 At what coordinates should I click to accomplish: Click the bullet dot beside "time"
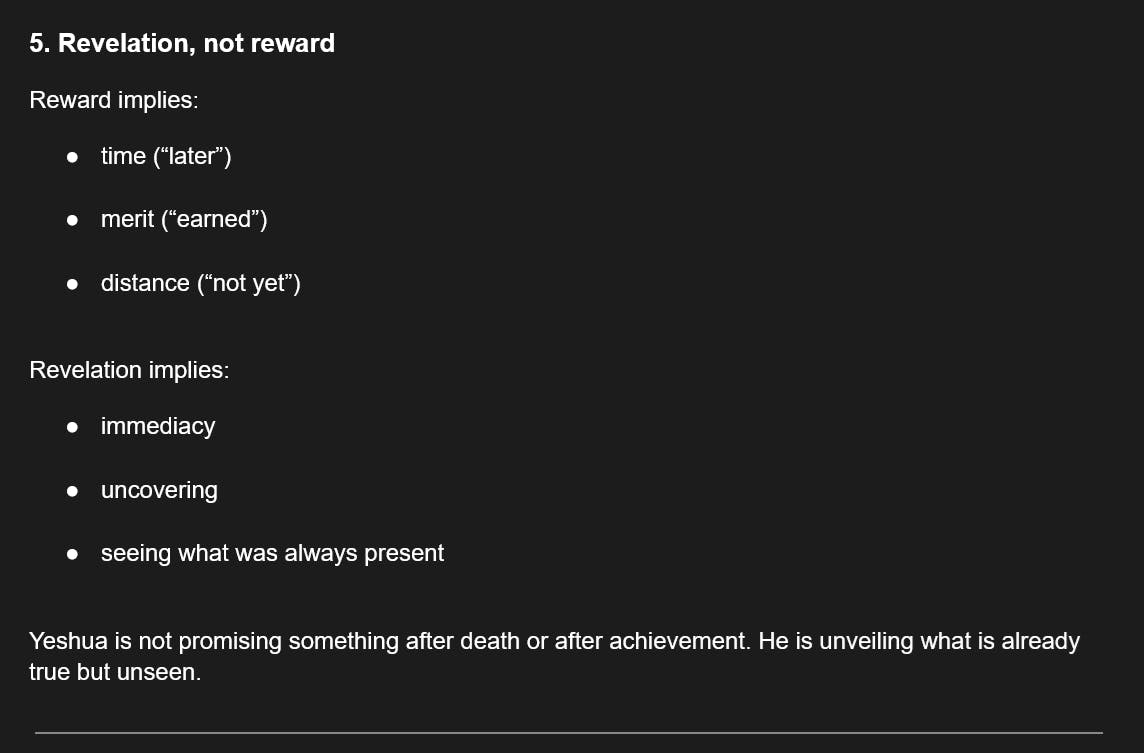(x=72, y=157)
